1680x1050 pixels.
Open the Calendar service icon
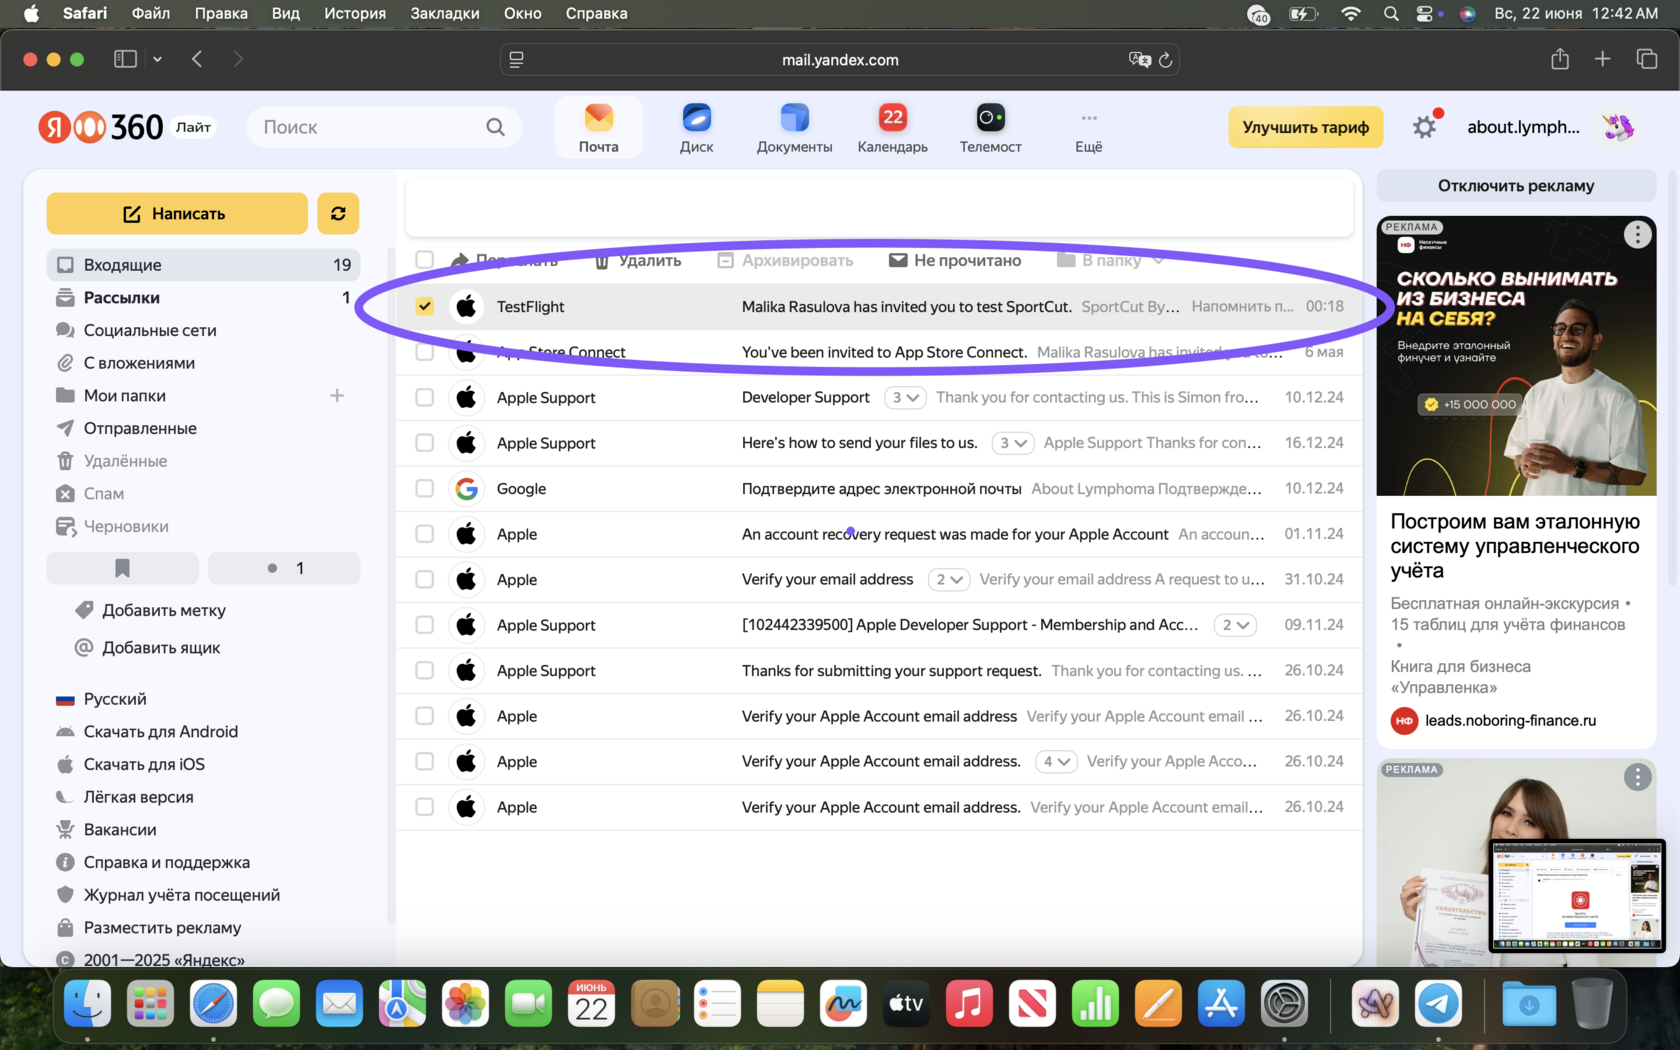(892, 128)
